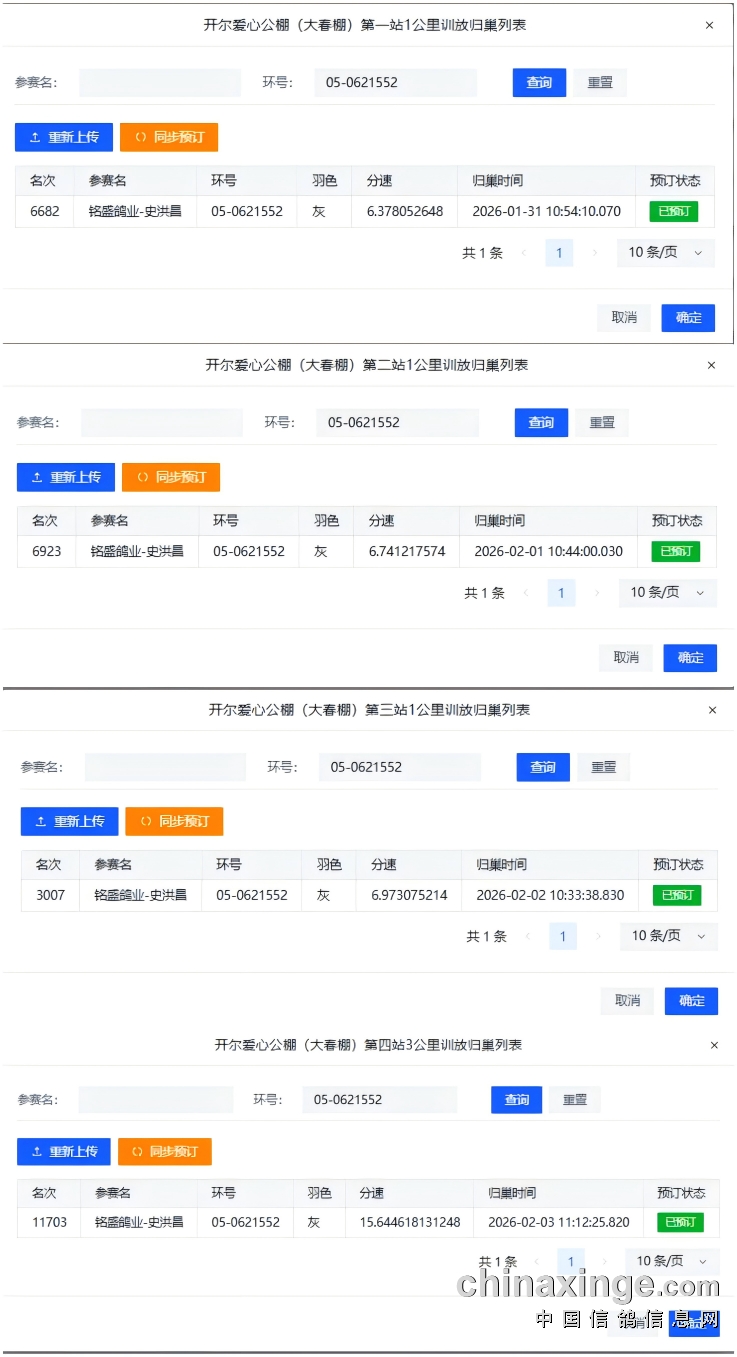Viewport: 737px width, 1357px height.
Task: Click the upload icon on 重新上传 in the 第一站 dialog
Action: point(35,138)
